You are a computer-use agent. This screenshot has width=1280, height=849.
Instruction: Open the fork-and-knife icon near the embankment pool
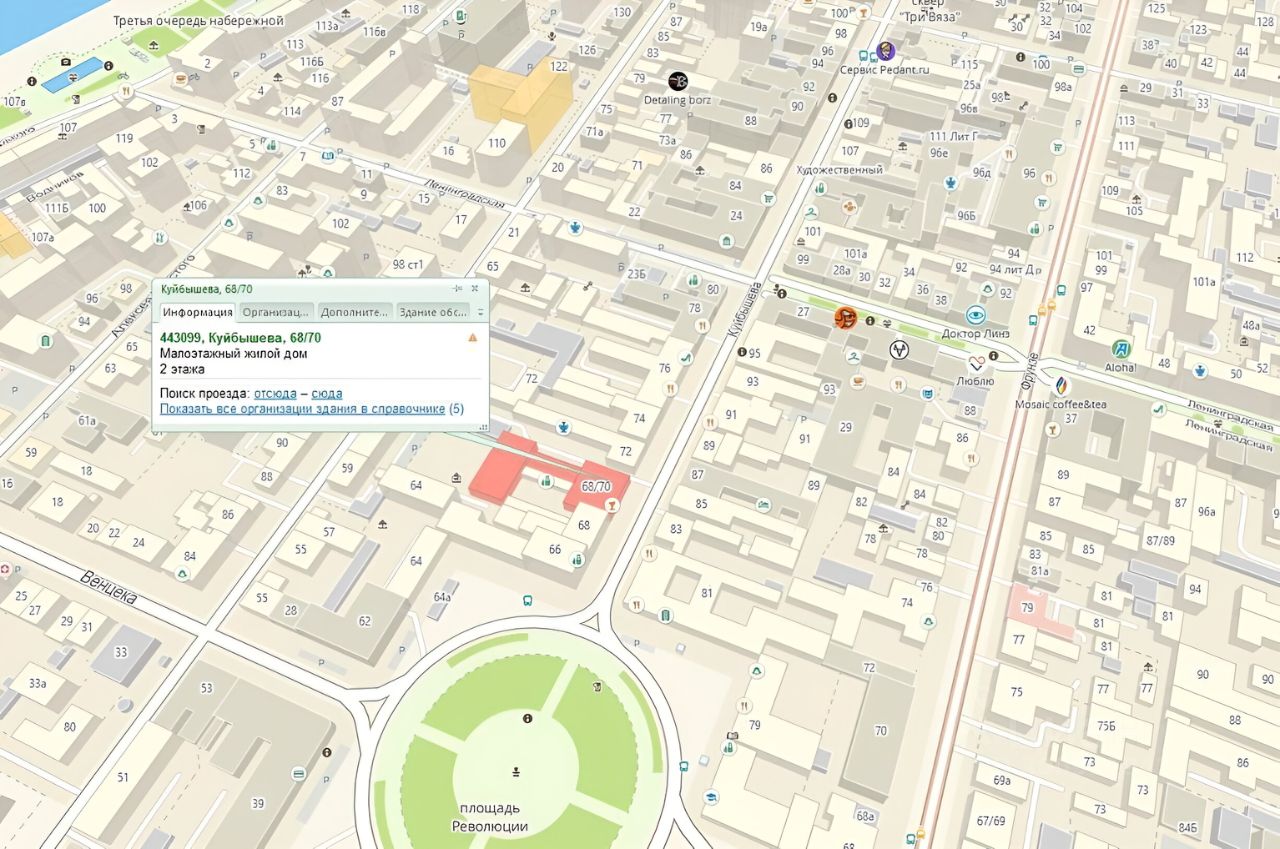pyautogui.click(x=125, y=89)
